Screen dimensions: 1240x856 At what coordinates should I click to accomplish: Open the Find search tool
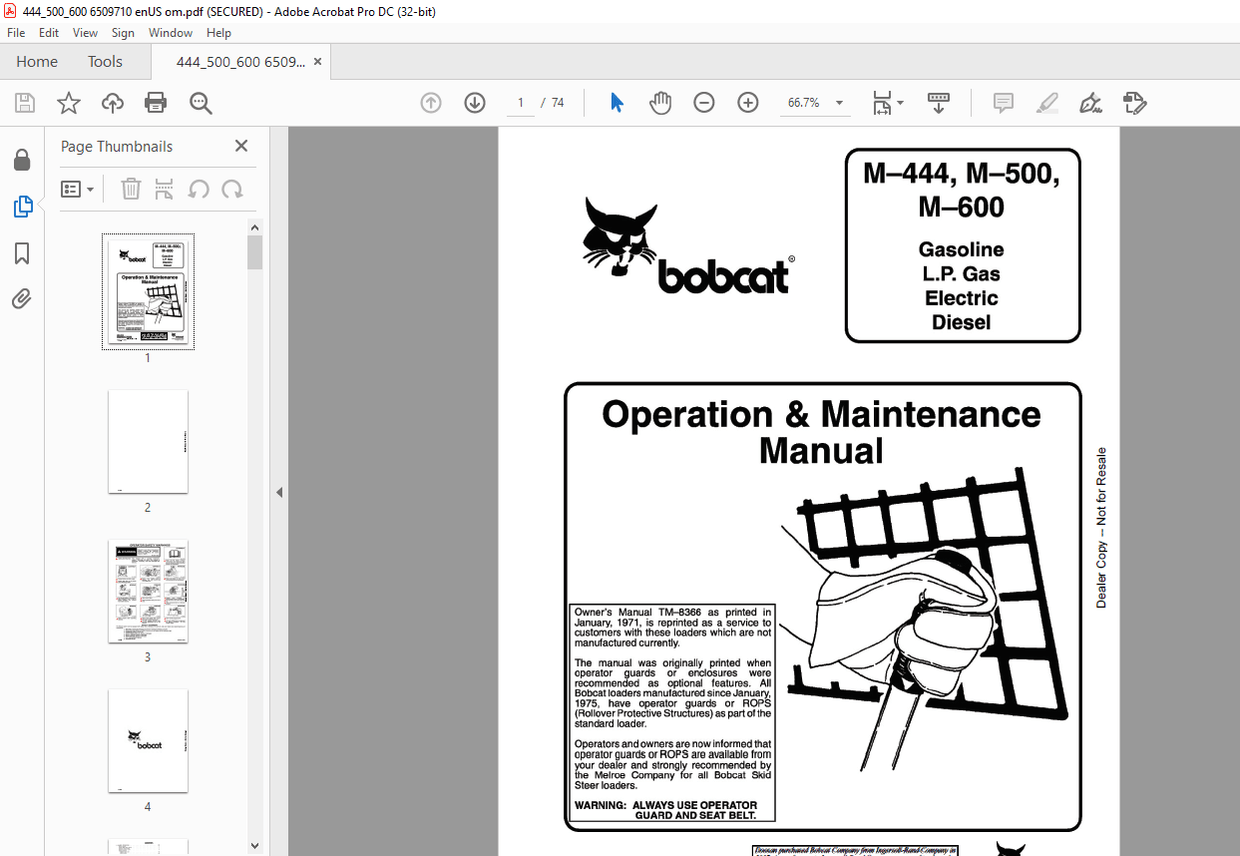click(200, 103)
